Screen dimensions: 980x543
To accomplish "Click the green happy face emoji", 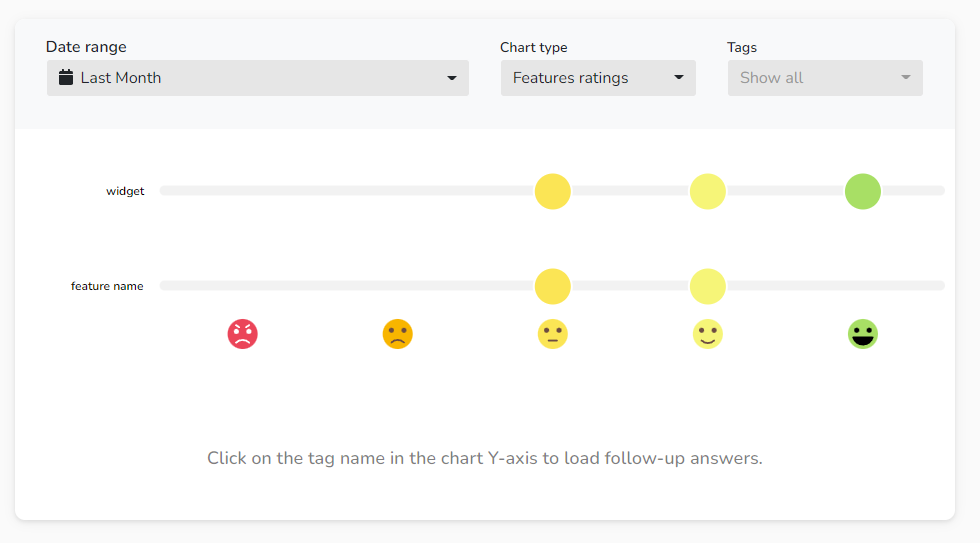I will click(862, 334).
